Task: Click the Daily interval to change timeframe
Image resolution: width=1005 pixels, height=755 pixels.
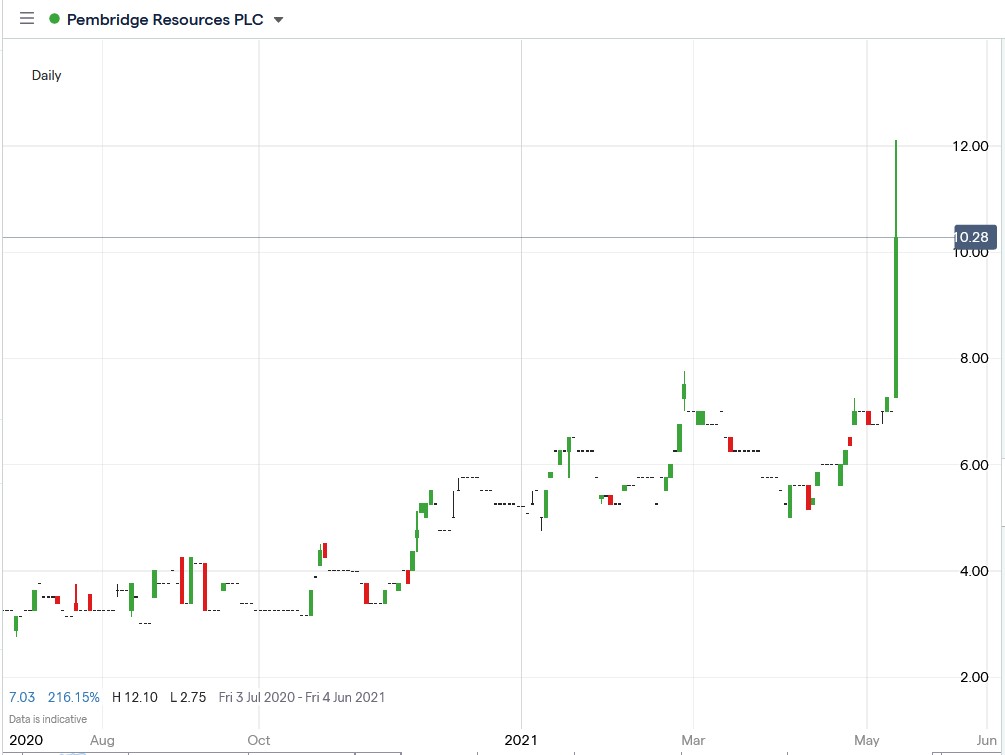Action: point(46,75)
